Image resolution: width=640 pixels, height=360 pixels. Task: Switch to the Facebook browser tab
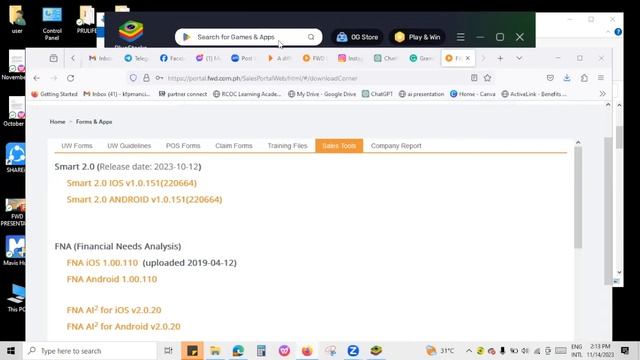[172, 58]
